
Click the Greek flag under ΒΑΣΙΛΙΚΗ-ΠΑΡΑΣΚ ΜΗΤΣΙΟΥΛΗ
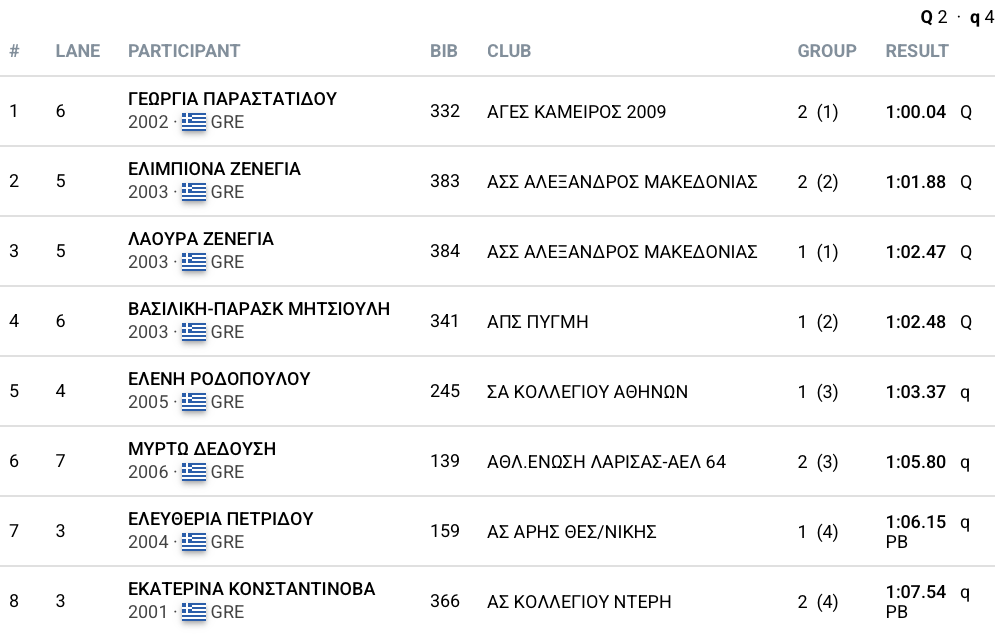click(194, 332)
